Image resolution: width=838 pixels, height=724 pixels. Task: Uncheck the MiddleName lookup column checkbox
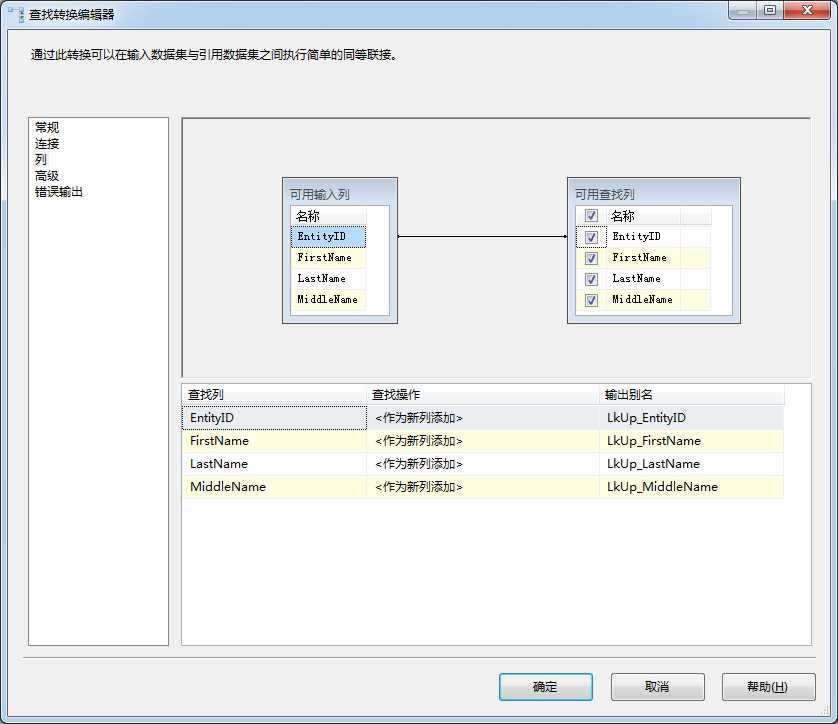[591, 300]
